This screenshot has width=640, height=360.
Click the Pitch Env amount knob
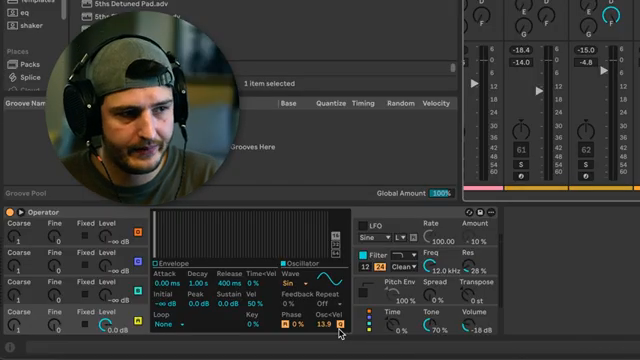(x=393, y=294)
